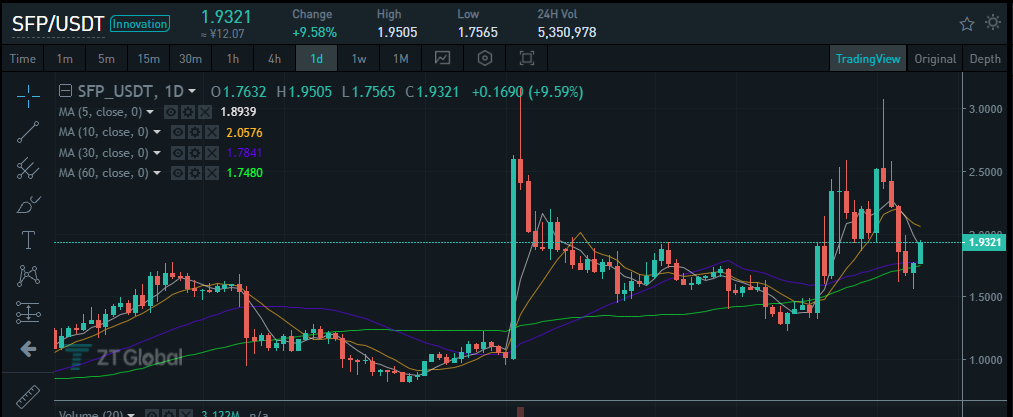The height and width of the screenshot is (417, 1013).
Task: Toggle fullscreen chart mode icon
Action: click(527, 59)
